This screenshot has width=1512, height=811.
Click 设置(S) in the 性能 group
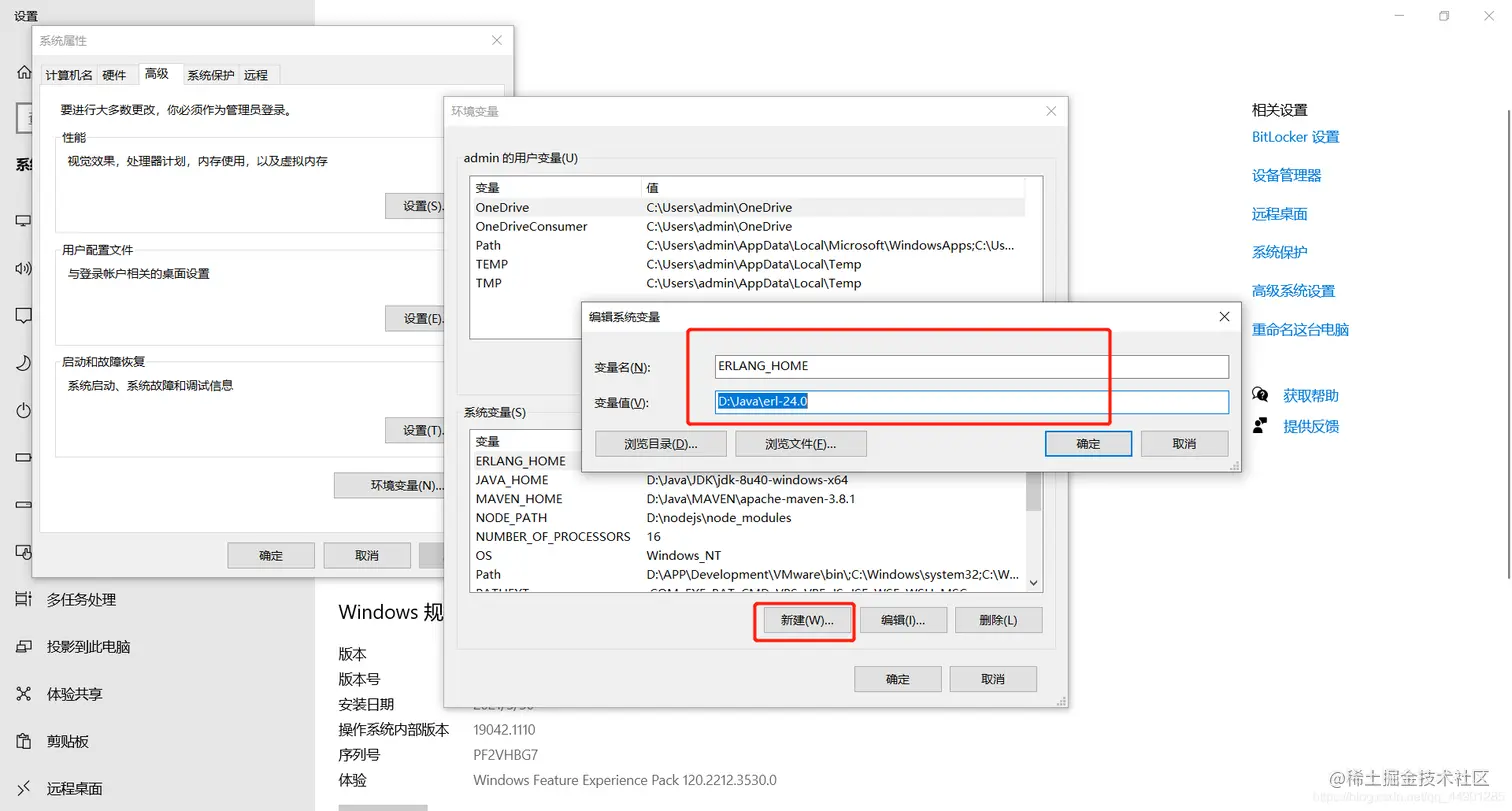pos(416,206)
